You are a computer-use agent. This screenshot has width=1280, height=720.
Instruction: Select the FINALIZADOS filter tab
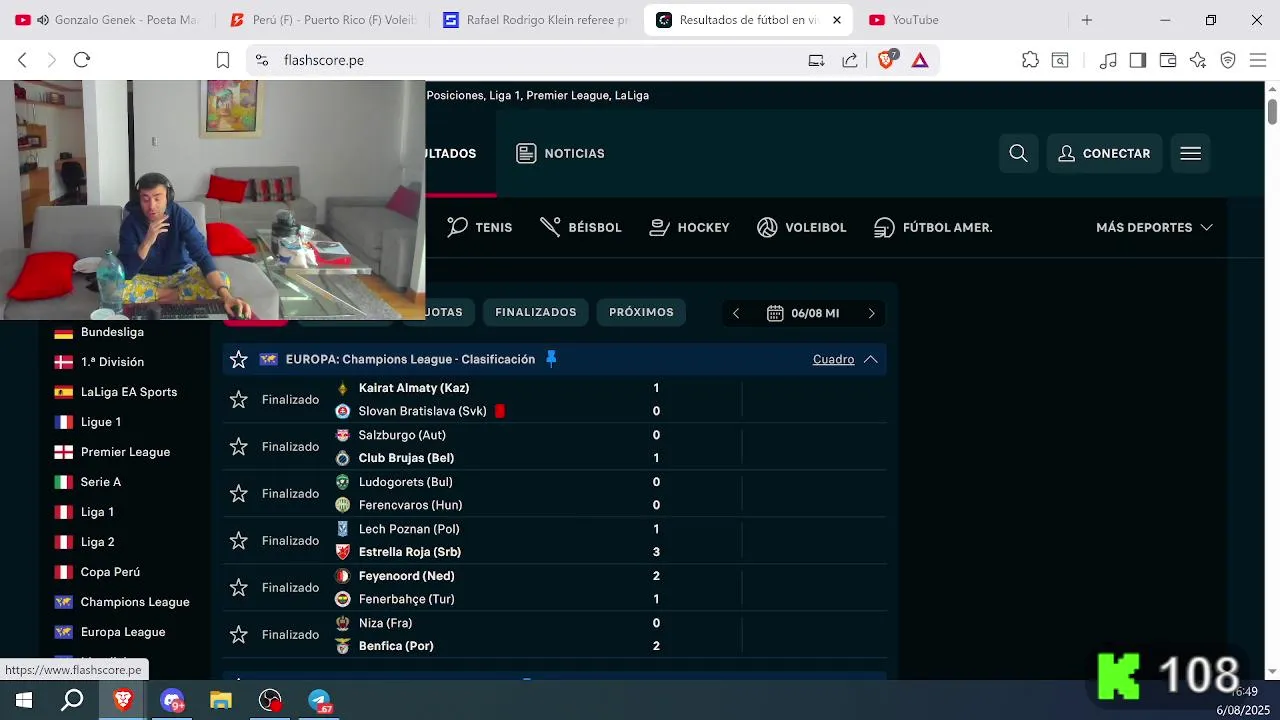click(536, 312)
